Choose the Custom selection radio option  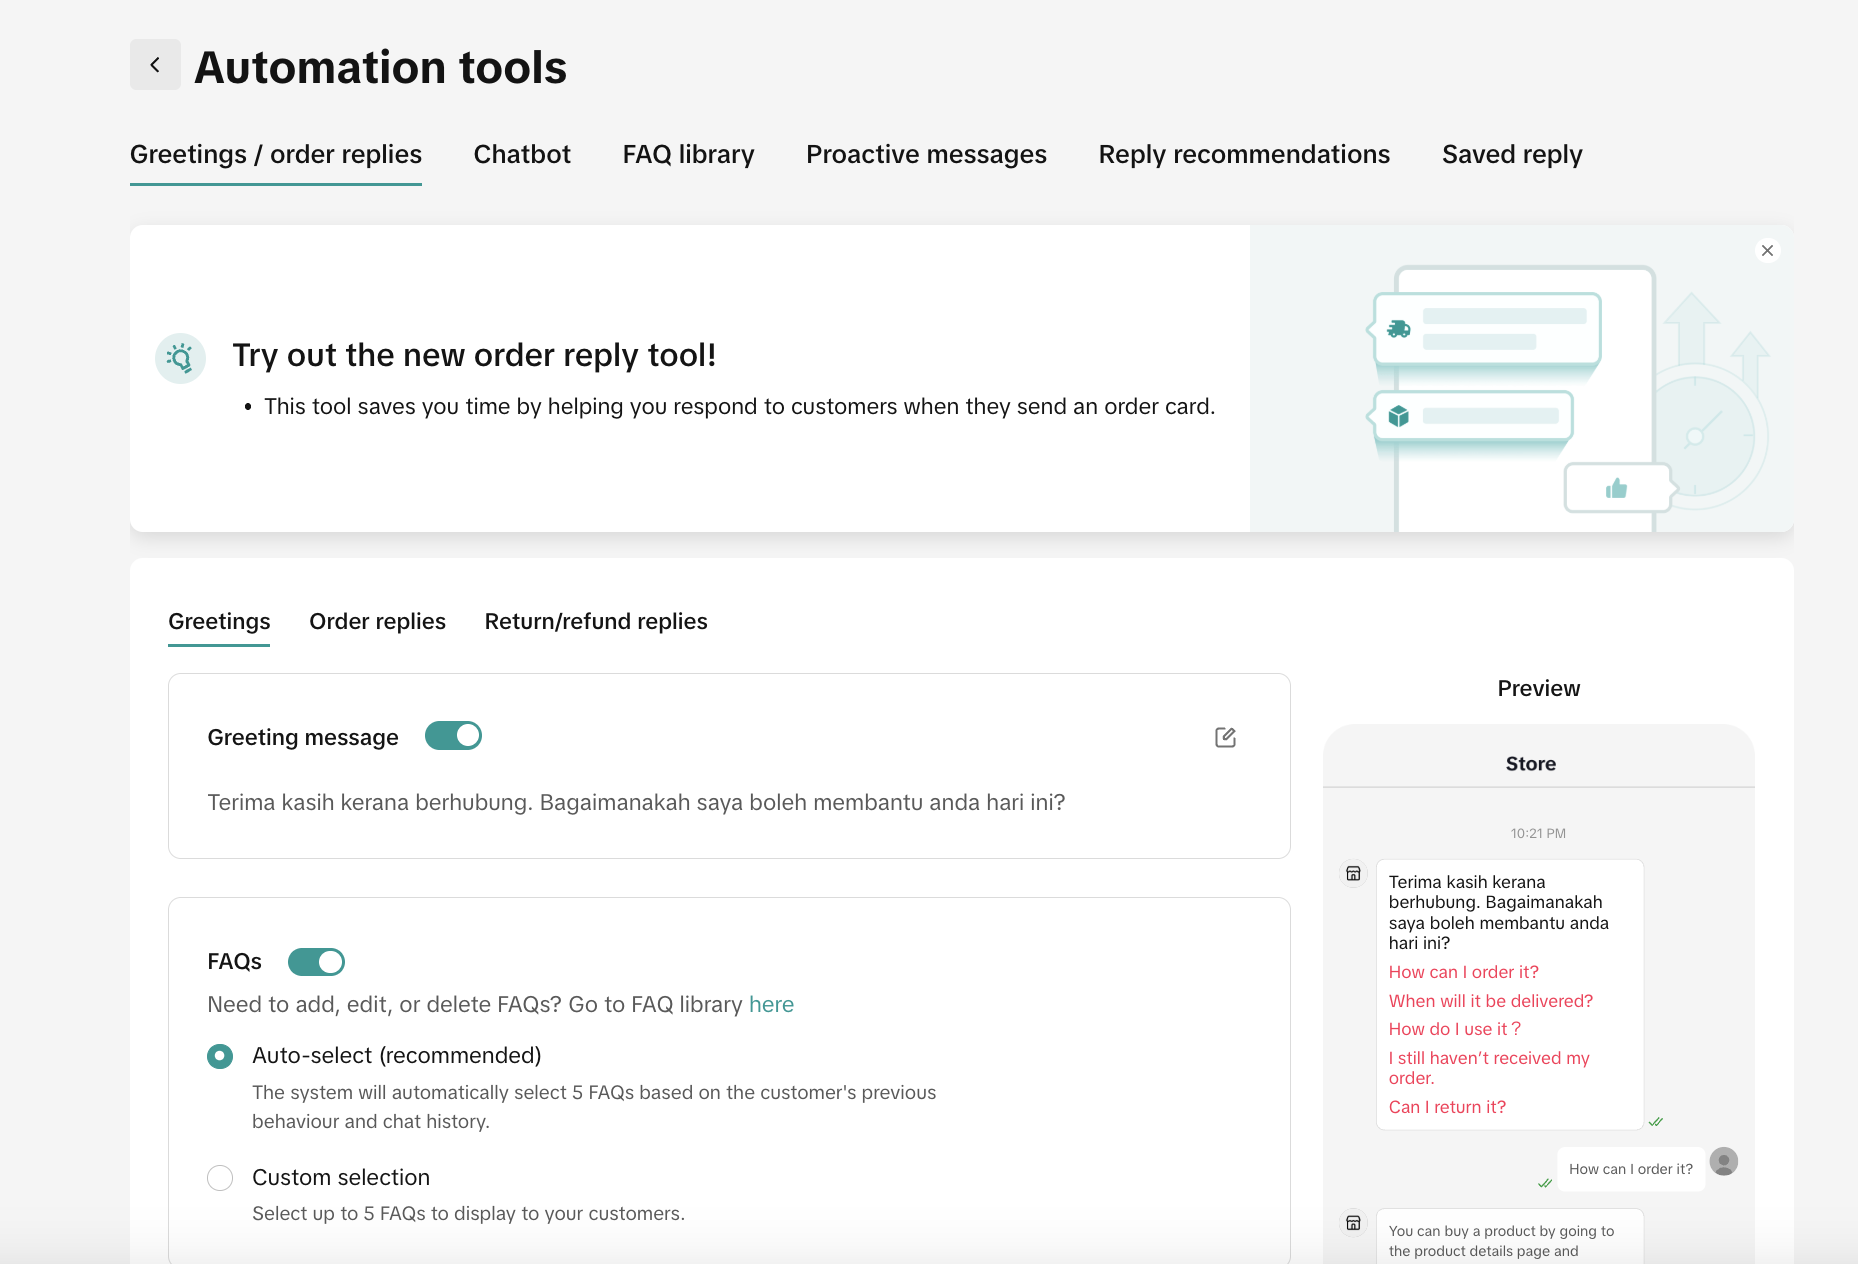click(220, 1178)
